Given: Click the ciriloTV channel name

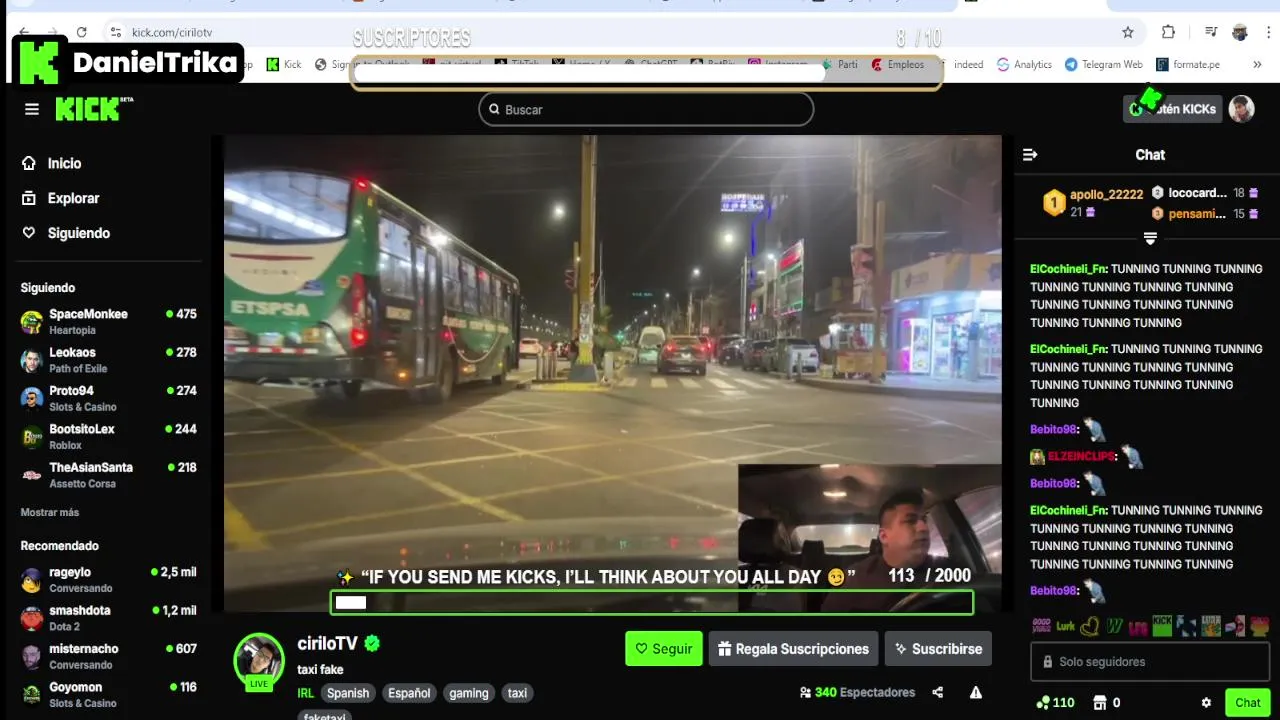Looking at the screenshot, I should [x=327, y=643].
